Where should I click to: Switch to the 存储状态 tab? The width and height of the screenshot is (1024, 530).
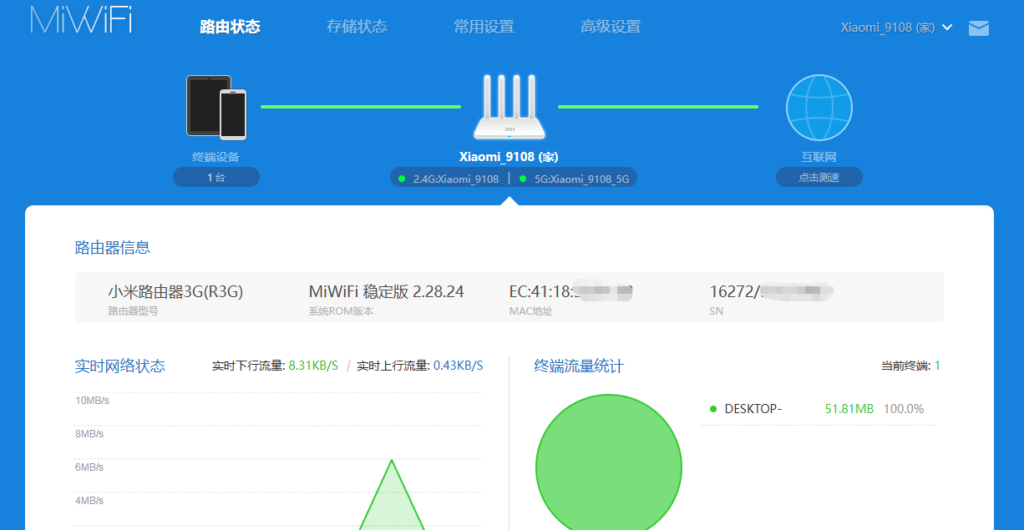tap(357, 27)
